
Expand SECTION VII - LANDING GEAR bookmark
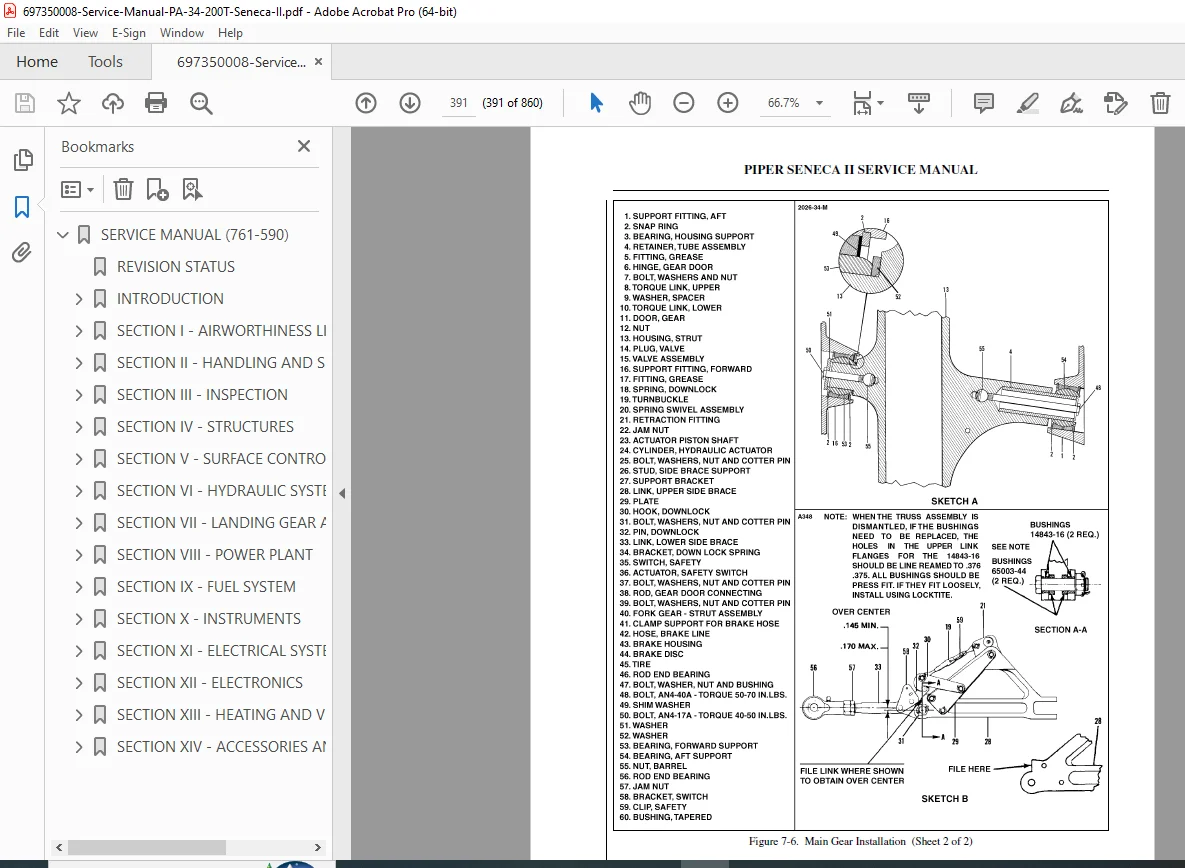(79, 523)
